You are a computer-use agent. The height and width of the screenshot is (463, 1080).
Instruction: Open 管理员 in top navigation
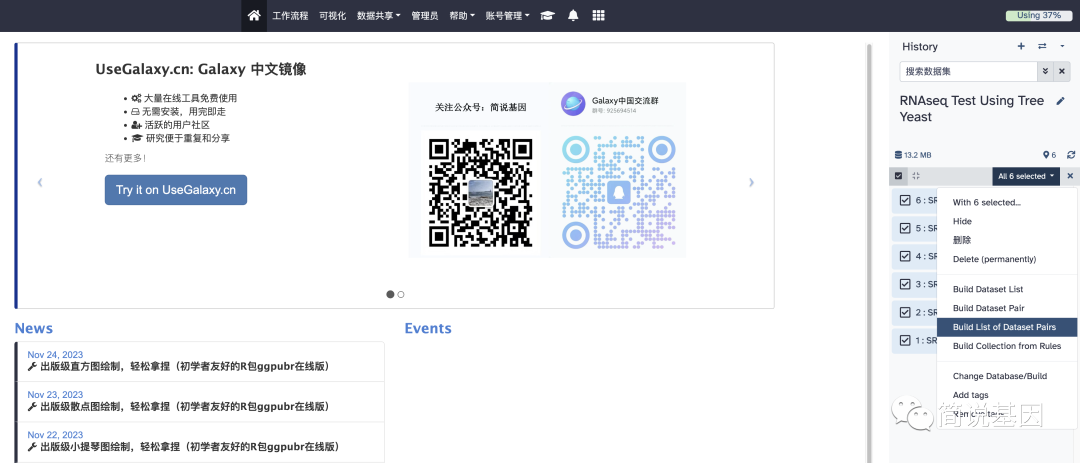click(x=424, y=15)
